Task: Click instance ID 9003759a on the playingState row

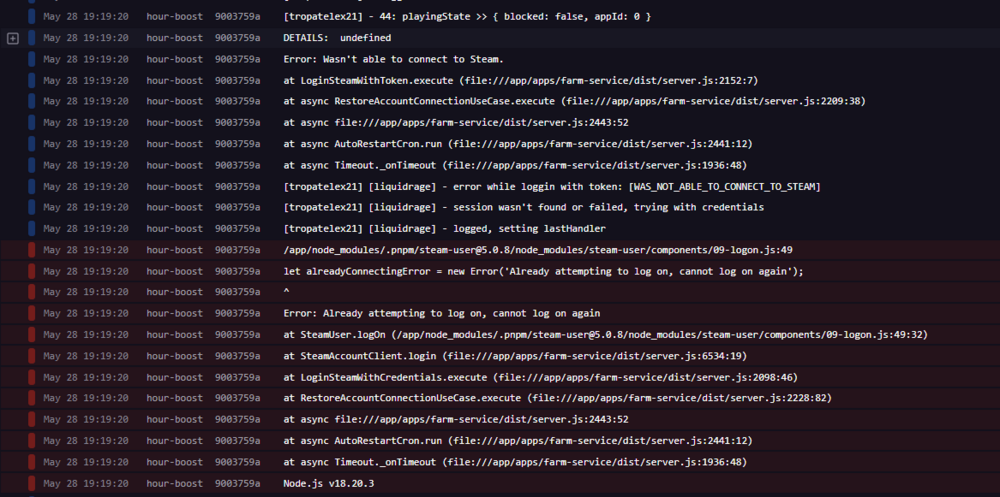Action: pos(237,17)
